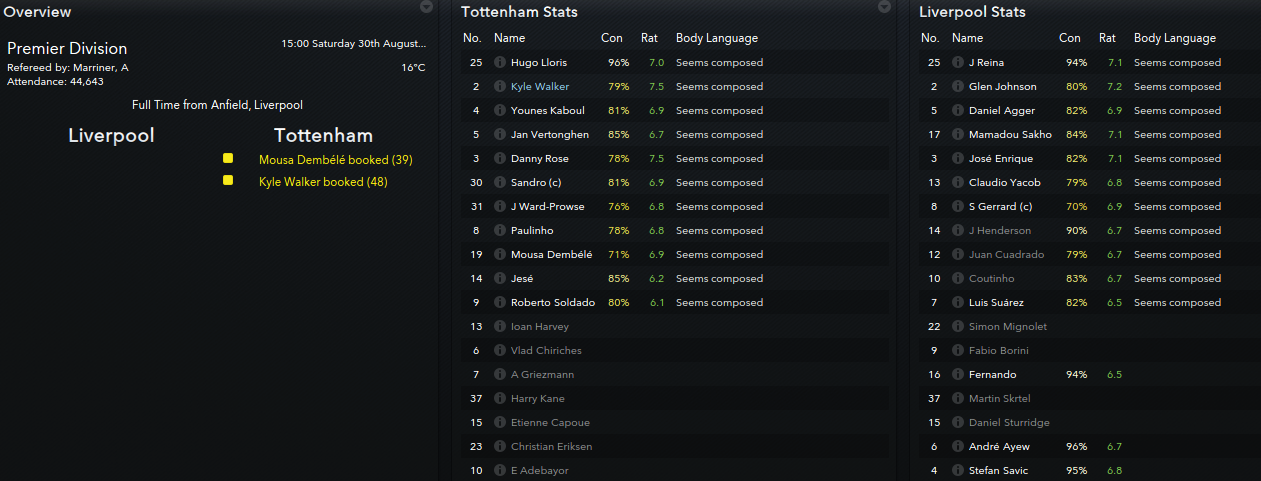The image size is (1261, 481).
Task: Sort Liverpool stats by Con column header
Action: (x=1070, y=38)
